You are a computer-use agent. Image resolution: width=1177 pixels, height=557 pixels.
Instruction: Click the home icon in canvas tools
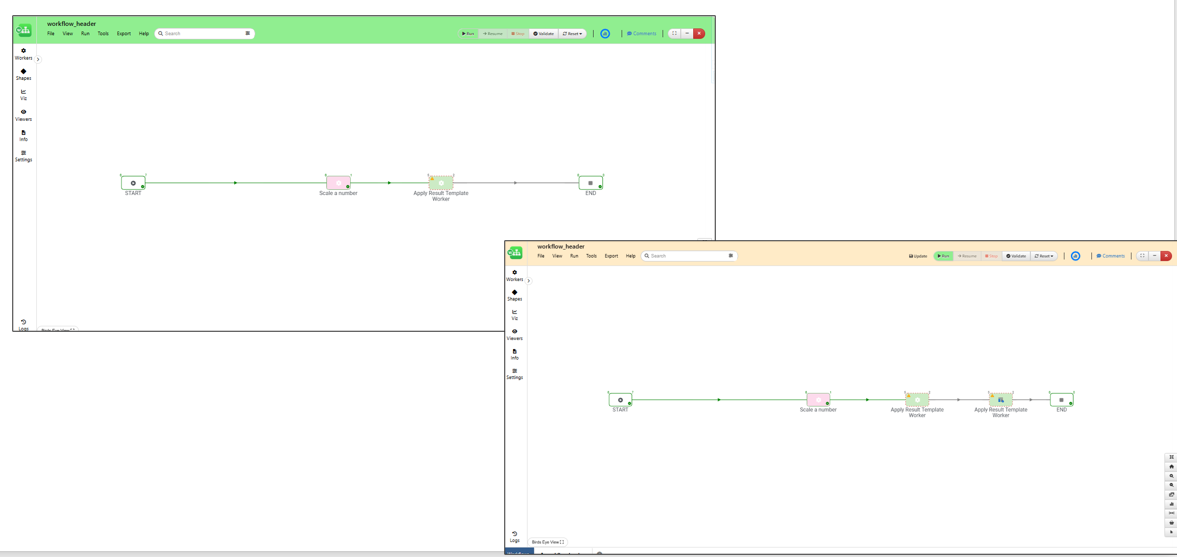pos(1171,467)
